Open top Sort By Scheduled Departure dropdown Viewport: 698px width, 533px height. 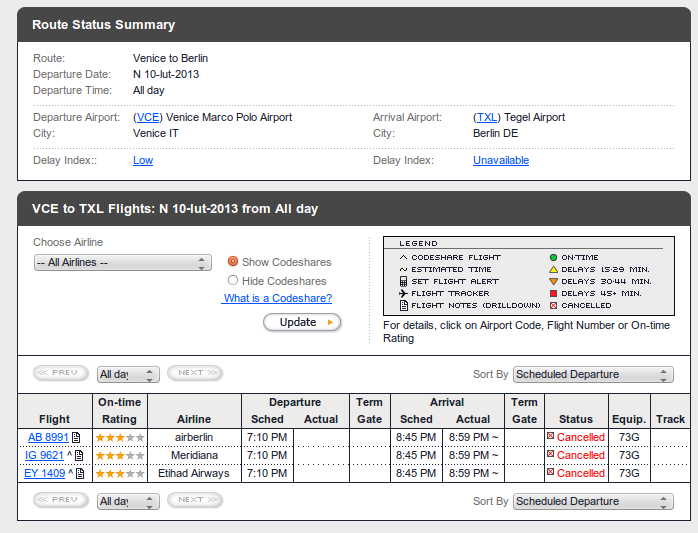tap(593, 374)
